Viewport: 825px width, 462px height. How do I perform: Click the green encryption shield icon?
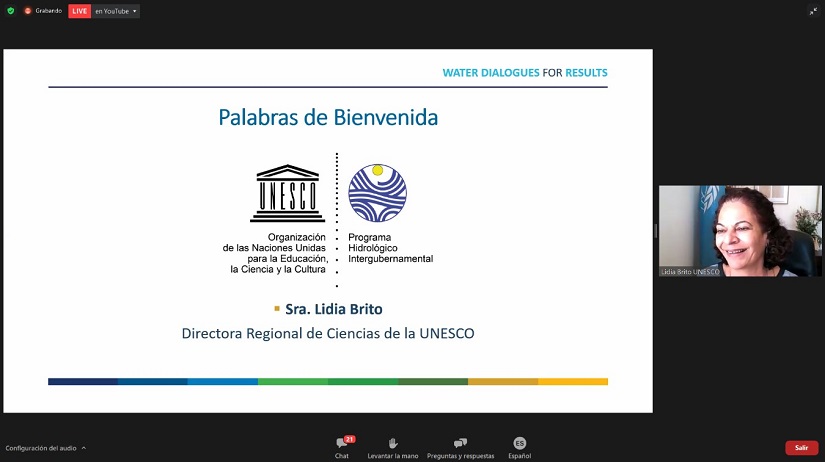pyautogui.click(x=11, y=11)
